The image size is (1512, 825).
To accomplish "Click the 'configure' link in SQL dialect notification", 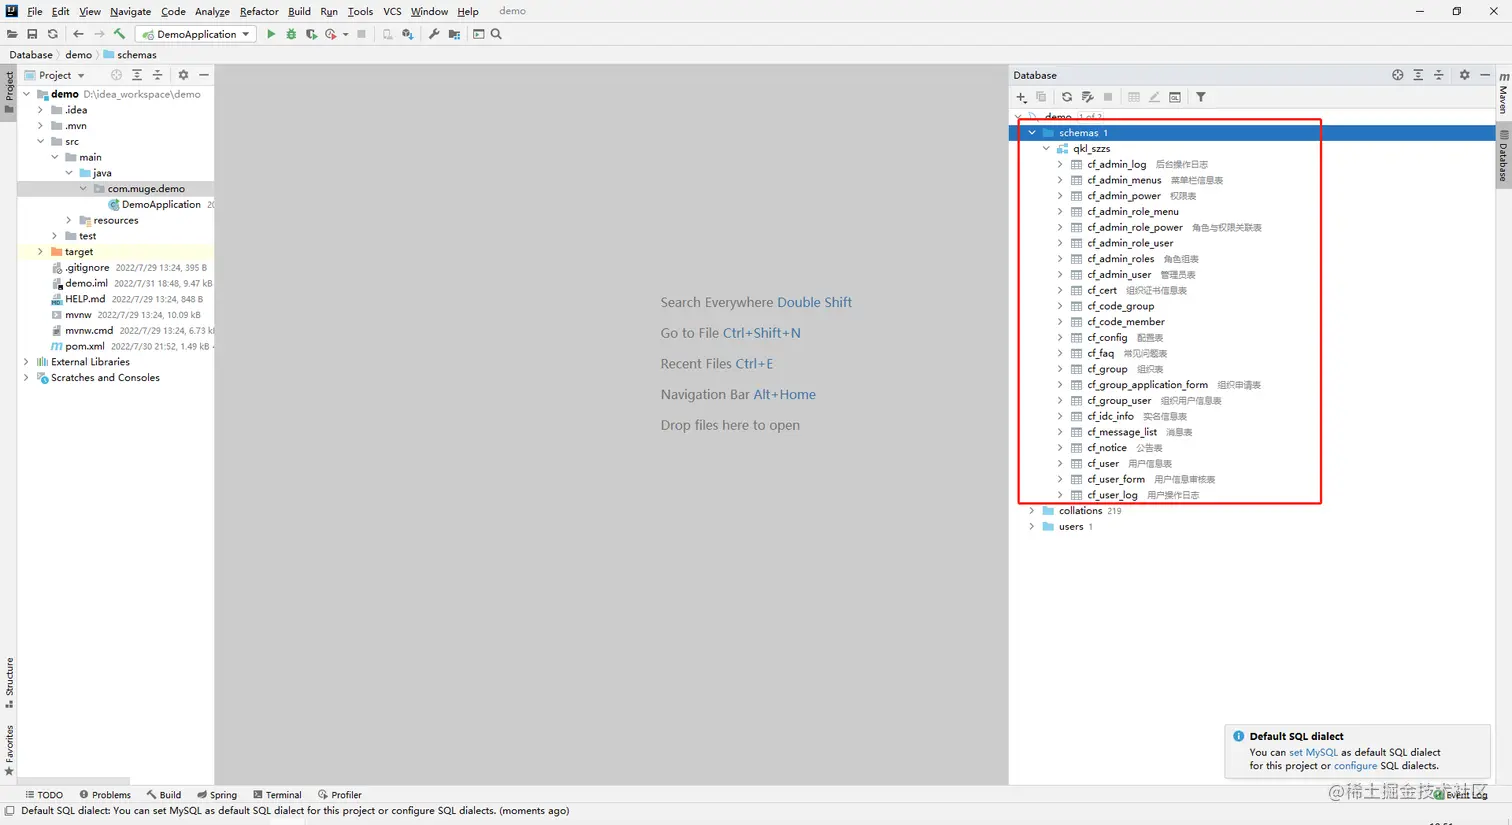I will [x=1355, y=766].
